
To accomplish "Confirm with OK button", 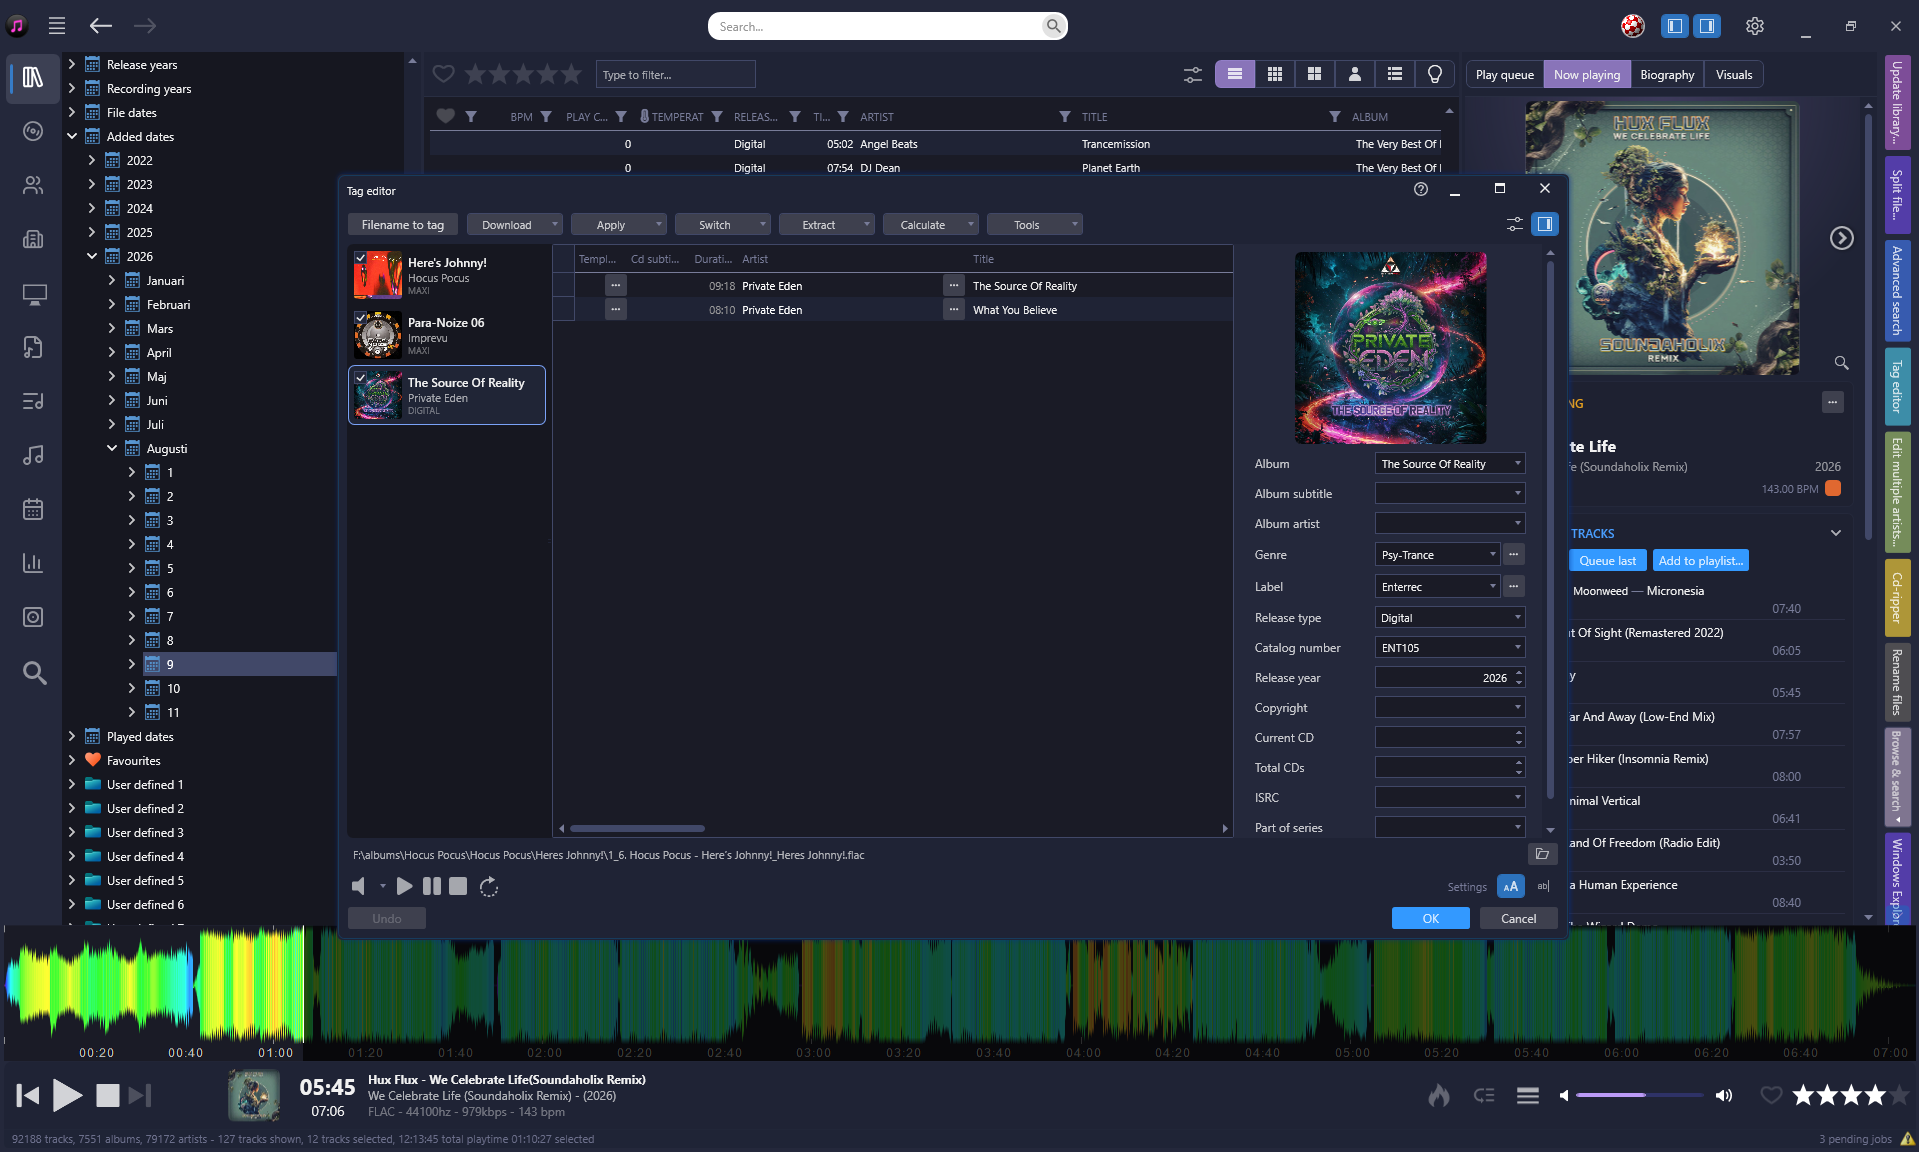I will [x=1430, y=918].
